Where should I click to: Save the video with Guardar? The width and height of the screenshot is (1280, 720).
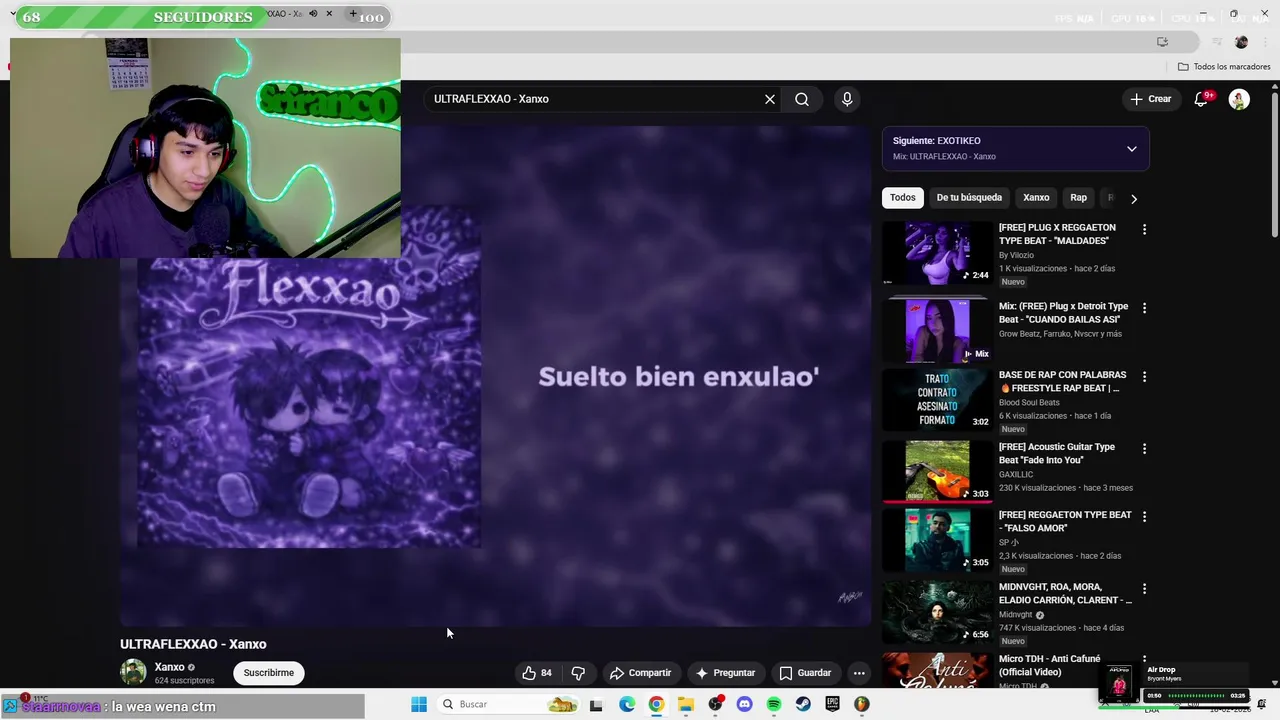(x=805, y=673)
